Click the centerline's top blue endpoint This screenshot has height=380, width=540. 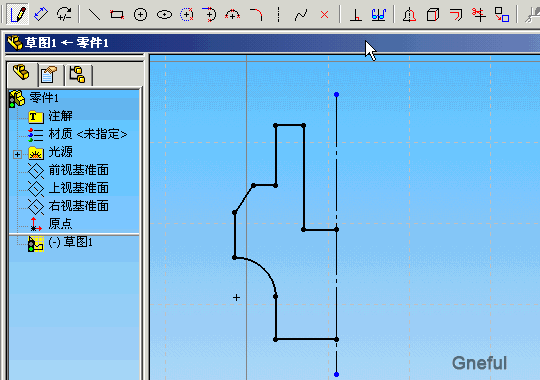(336, 94)
